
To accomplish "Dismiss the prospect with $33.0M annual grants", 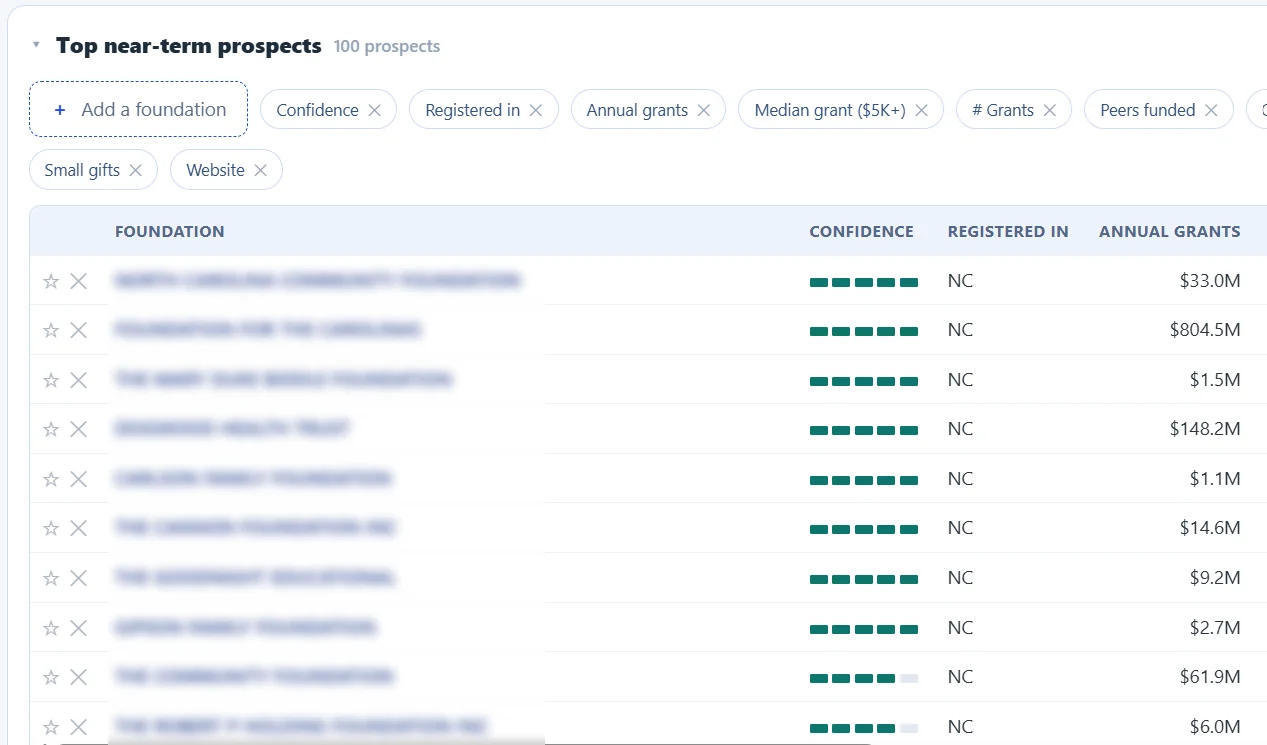I will (79, 281).
